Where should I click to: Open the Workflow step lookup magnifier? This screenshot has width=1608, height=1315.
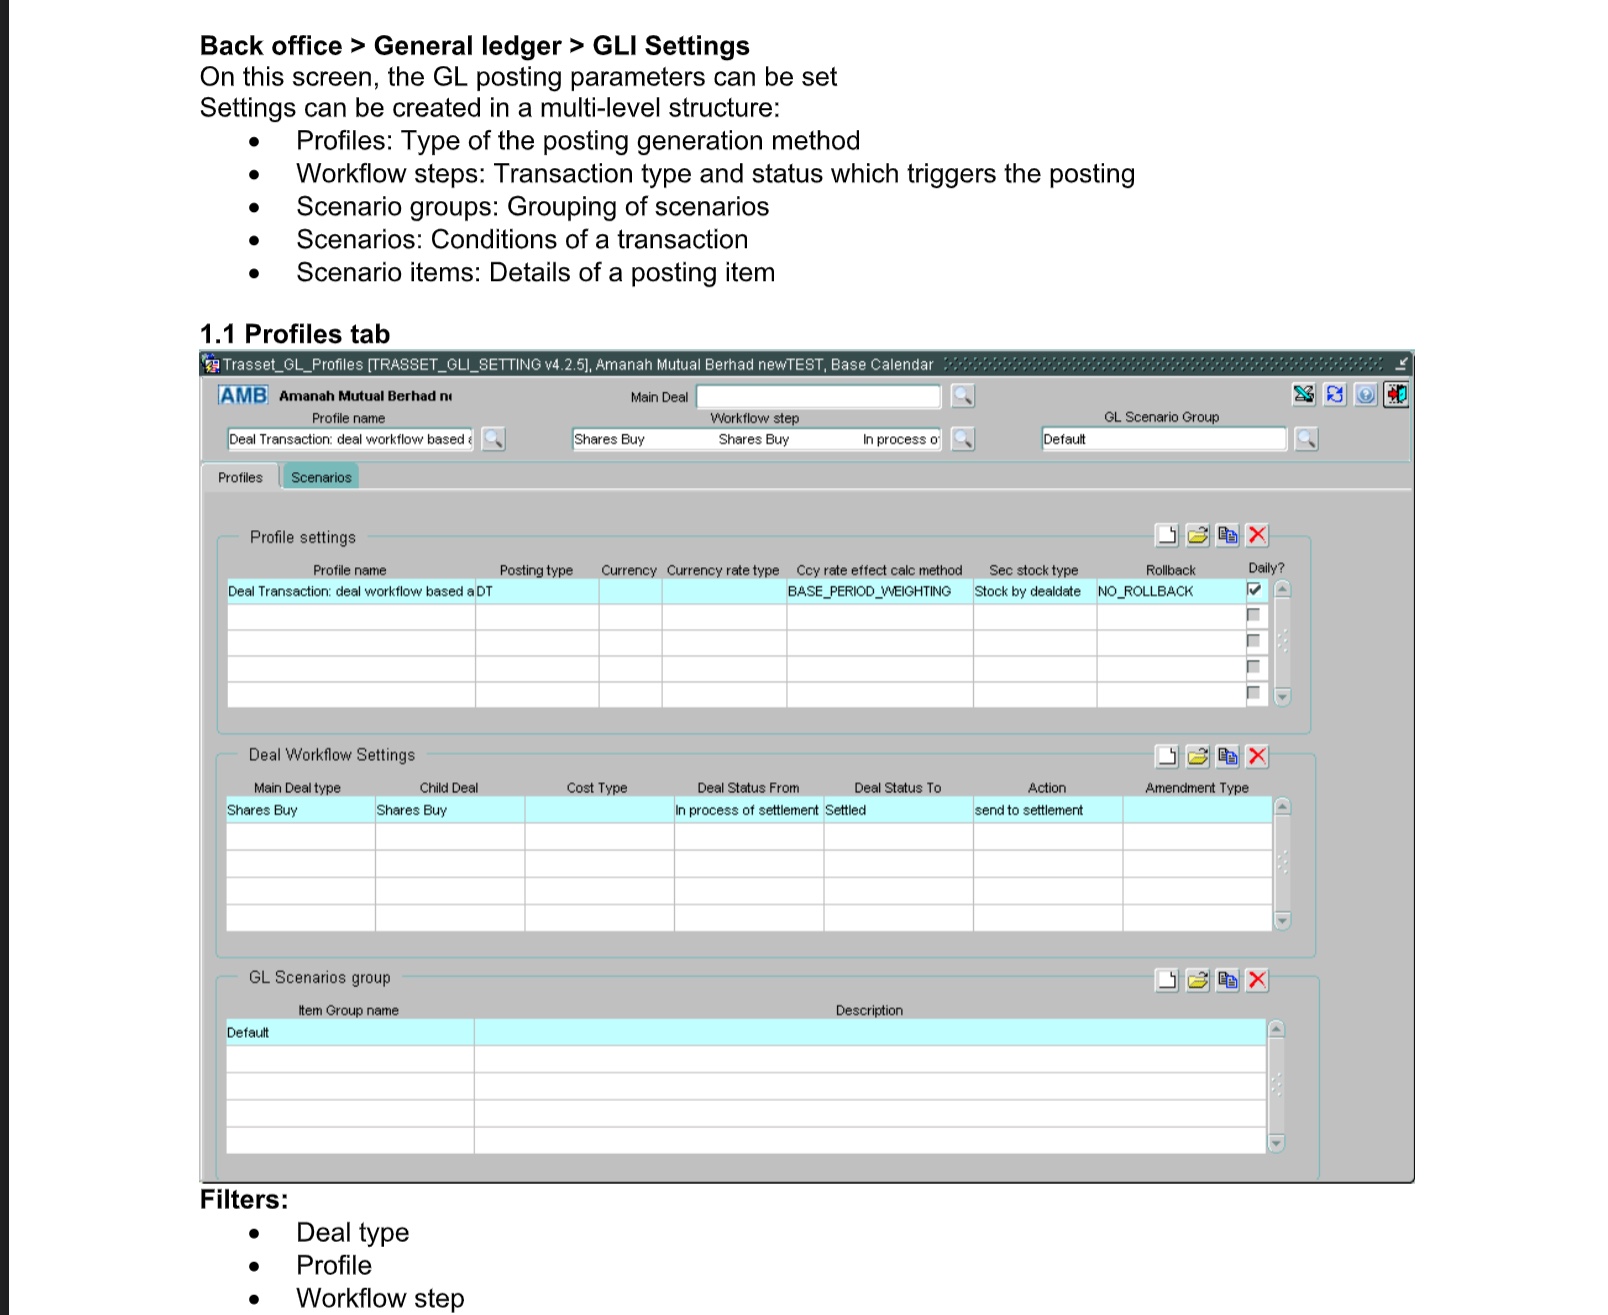(x=962, y=439)
